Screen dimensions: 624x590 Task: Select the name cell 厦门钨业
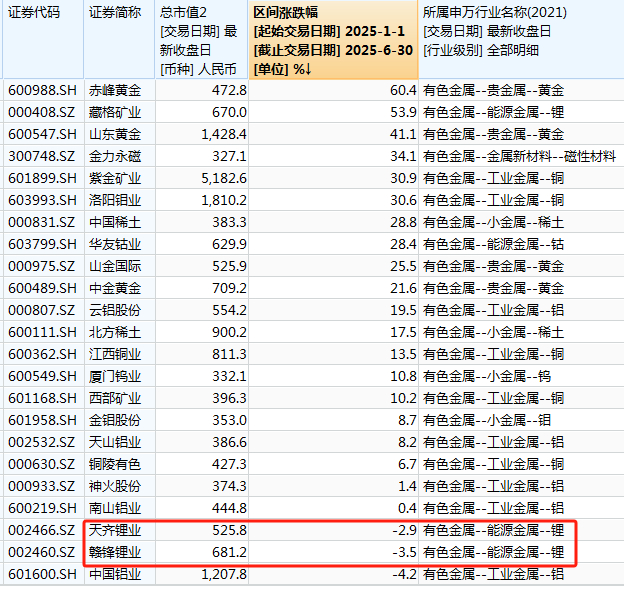(x=115, y=376)
